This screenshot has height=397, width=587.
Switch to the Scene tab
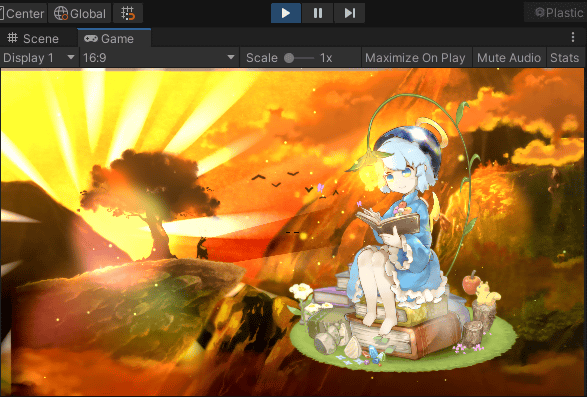click(x=33, y=38)
